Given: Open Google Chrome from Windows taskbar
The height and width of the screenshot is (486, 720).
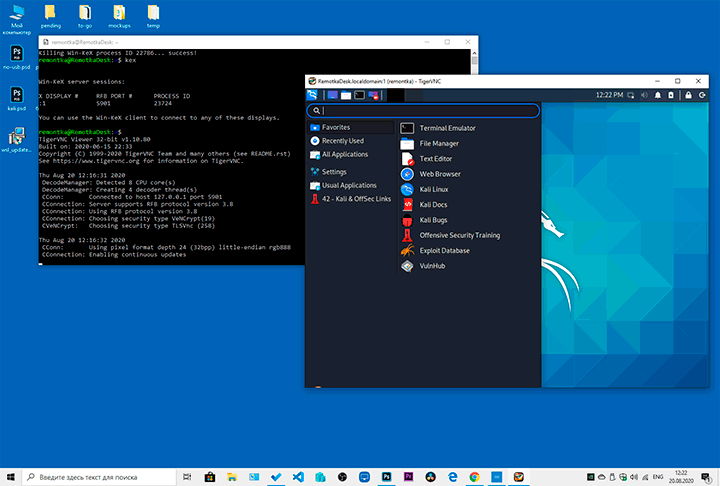Looking at the screenshot, I should (474, 477).
